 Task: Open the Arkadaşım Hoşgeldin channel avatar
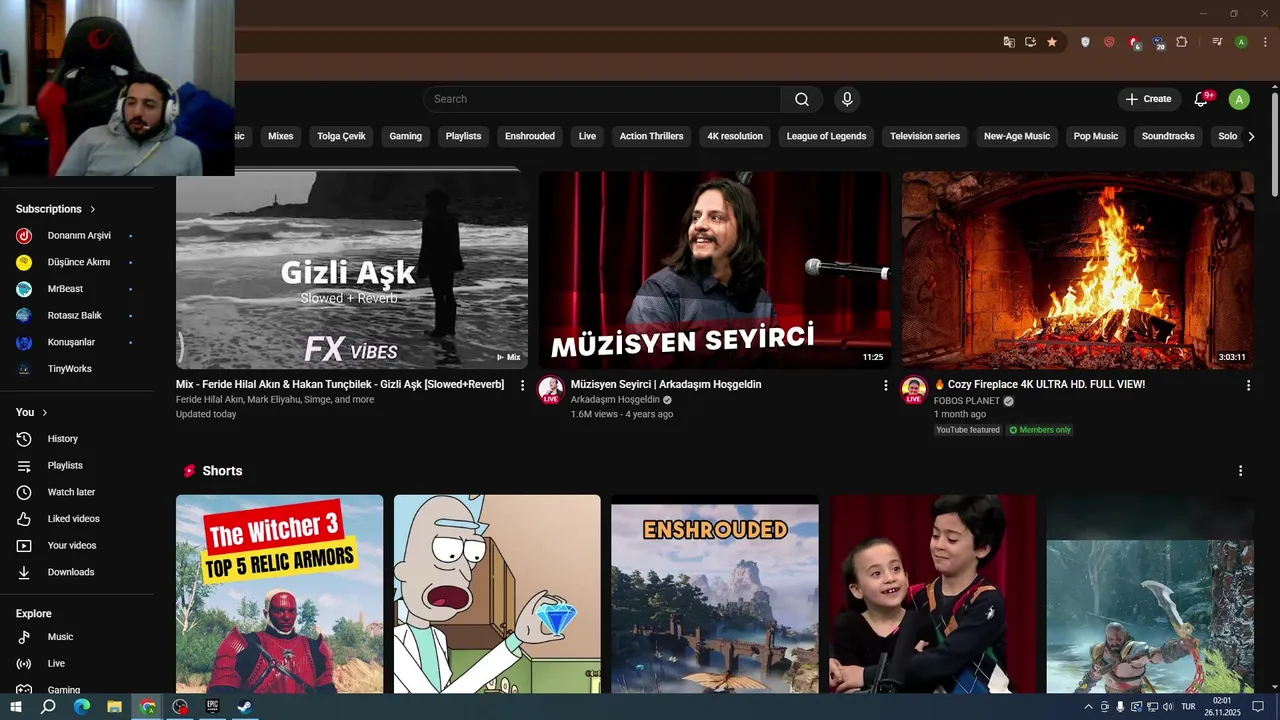550,390
